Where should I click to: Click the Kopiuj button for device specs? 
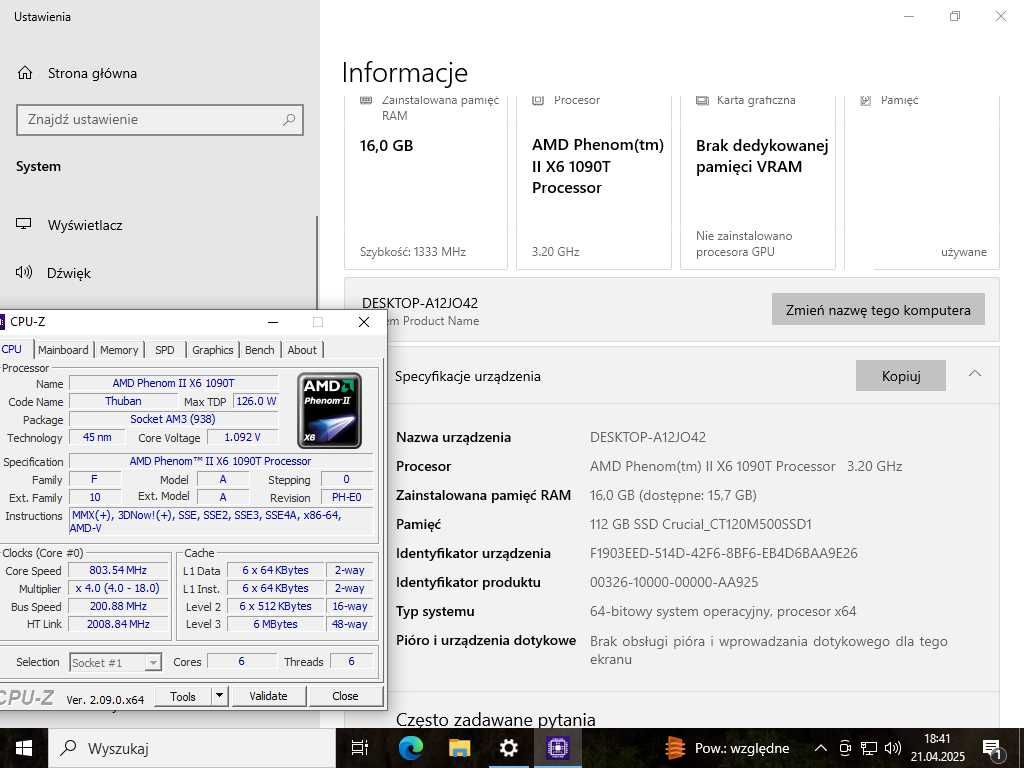[x=901, y=376]
